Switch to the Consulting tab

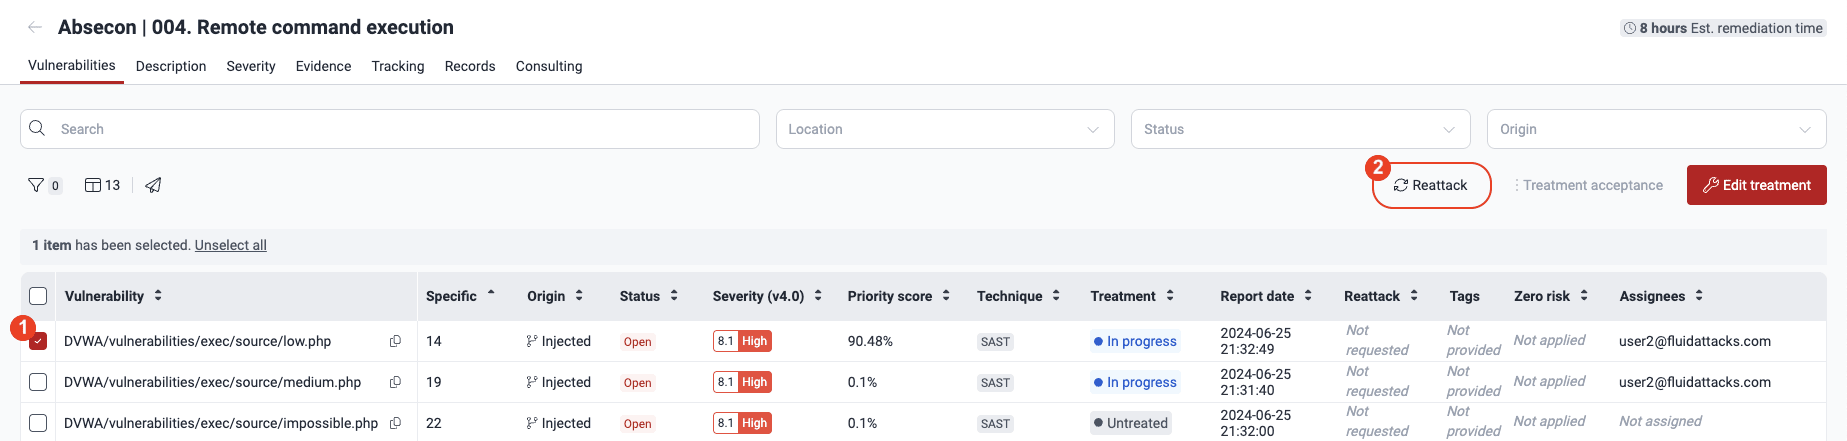[549, 66]
